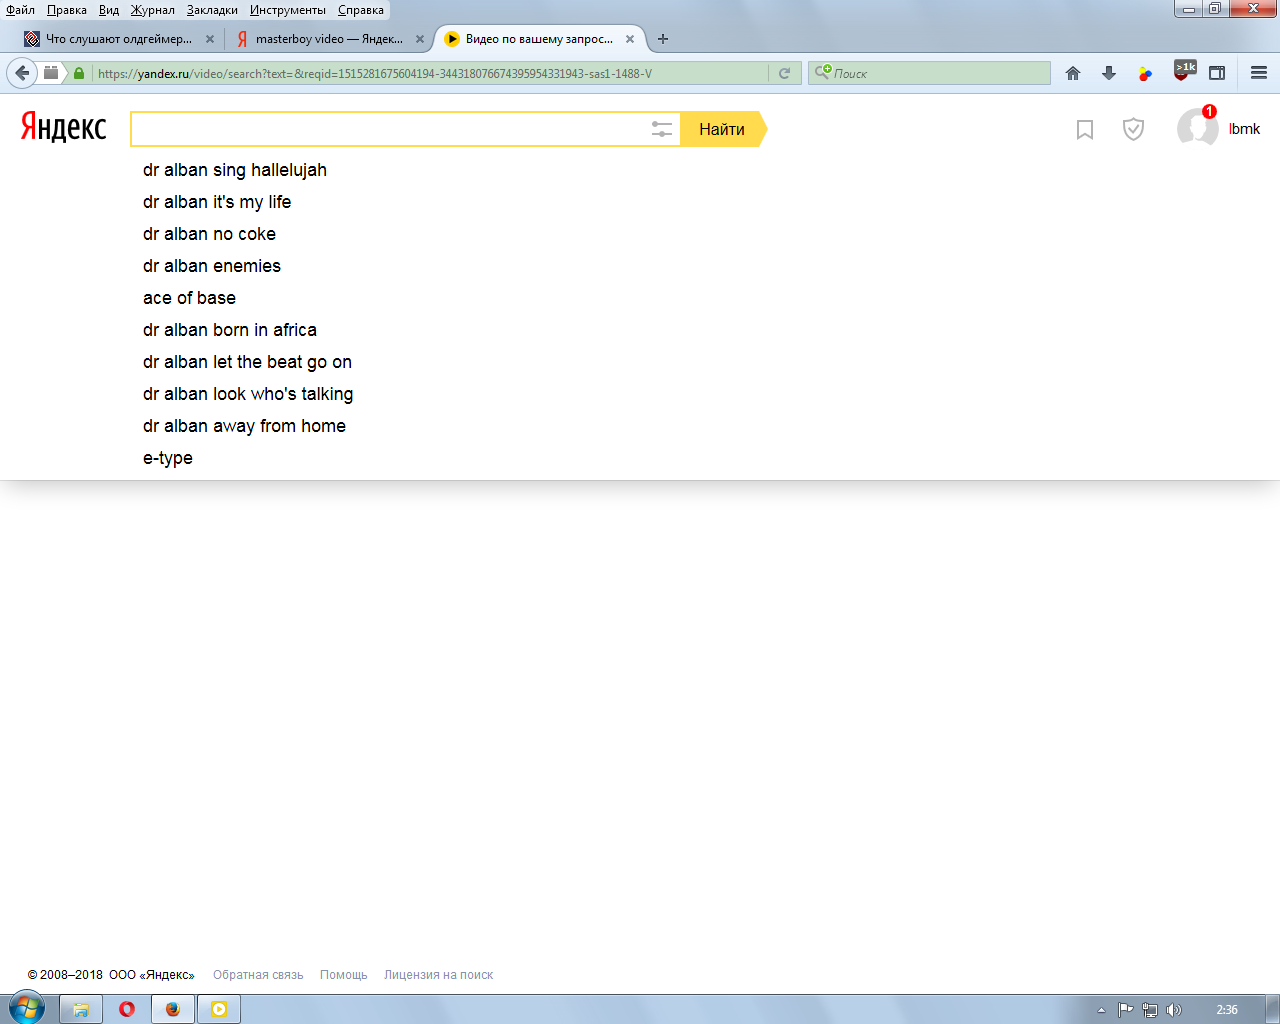Screen dimensions: 1280x1024
Task: Open a new tab with the plus icon
Action: click(663, 39)
